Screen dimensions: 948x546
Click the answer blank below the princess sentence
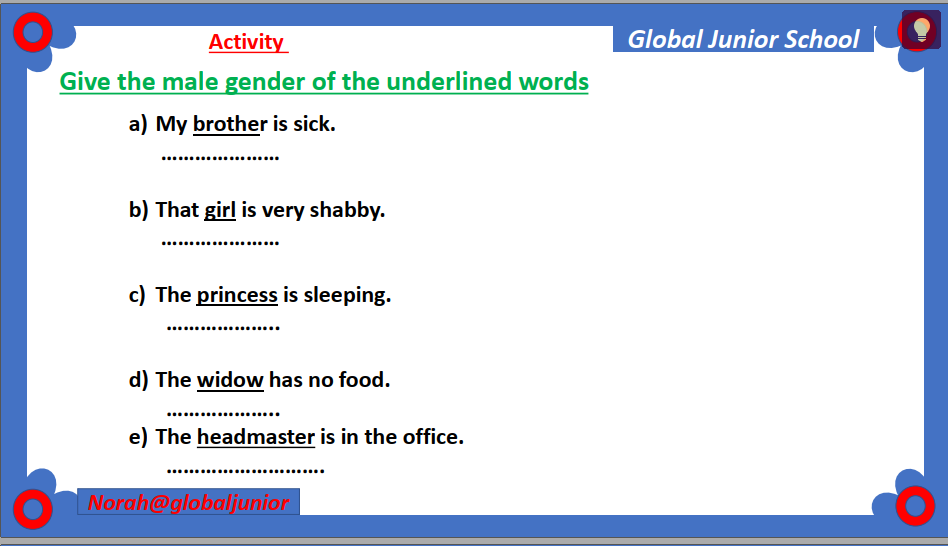coord(223,326)
